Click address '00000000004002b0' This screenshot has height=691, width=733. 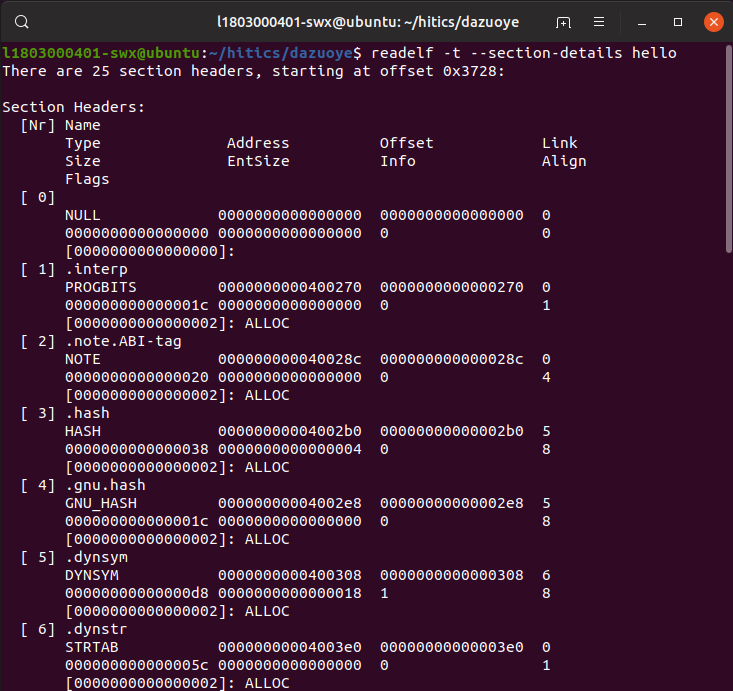pyautogui.click(x=289, y=432)
